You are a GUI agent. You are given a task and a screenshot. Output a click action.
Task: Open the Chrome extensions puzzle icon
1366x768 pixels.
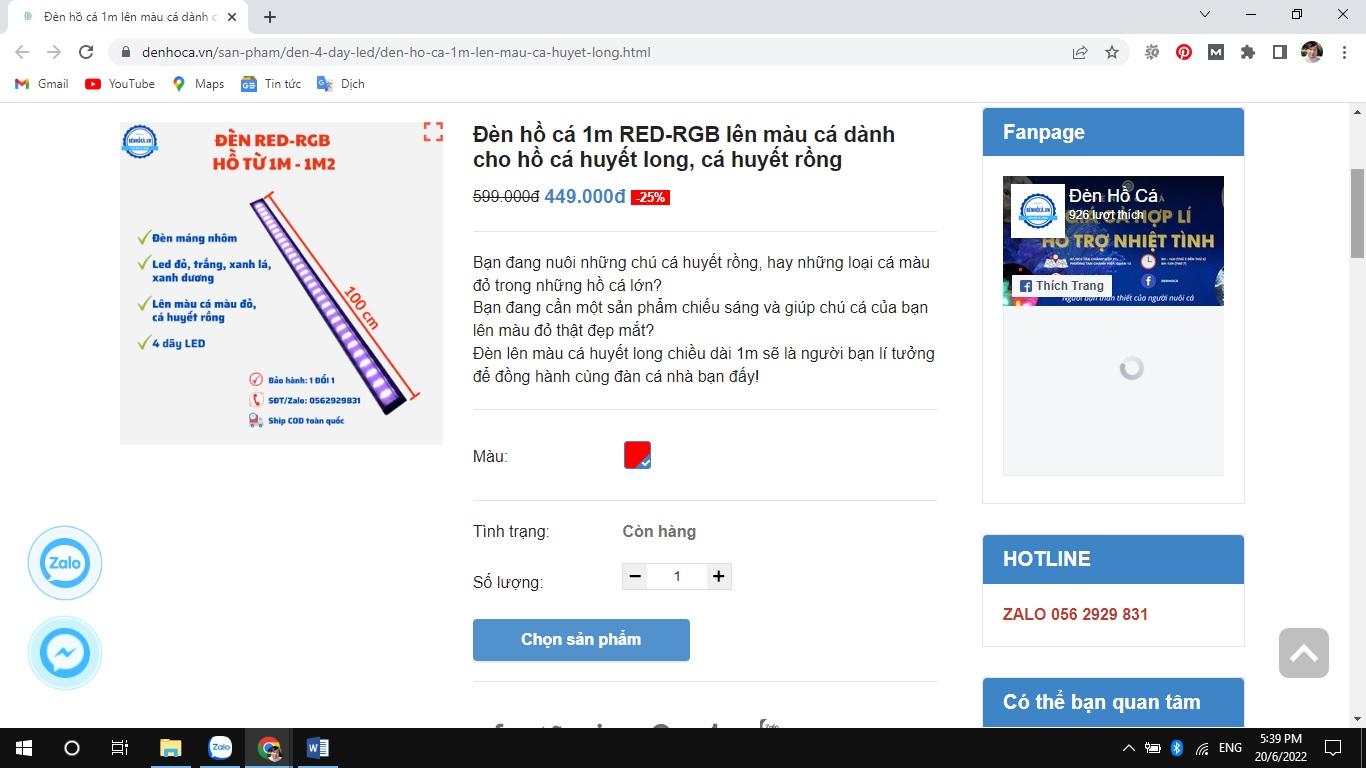(x=1247, y=52)
